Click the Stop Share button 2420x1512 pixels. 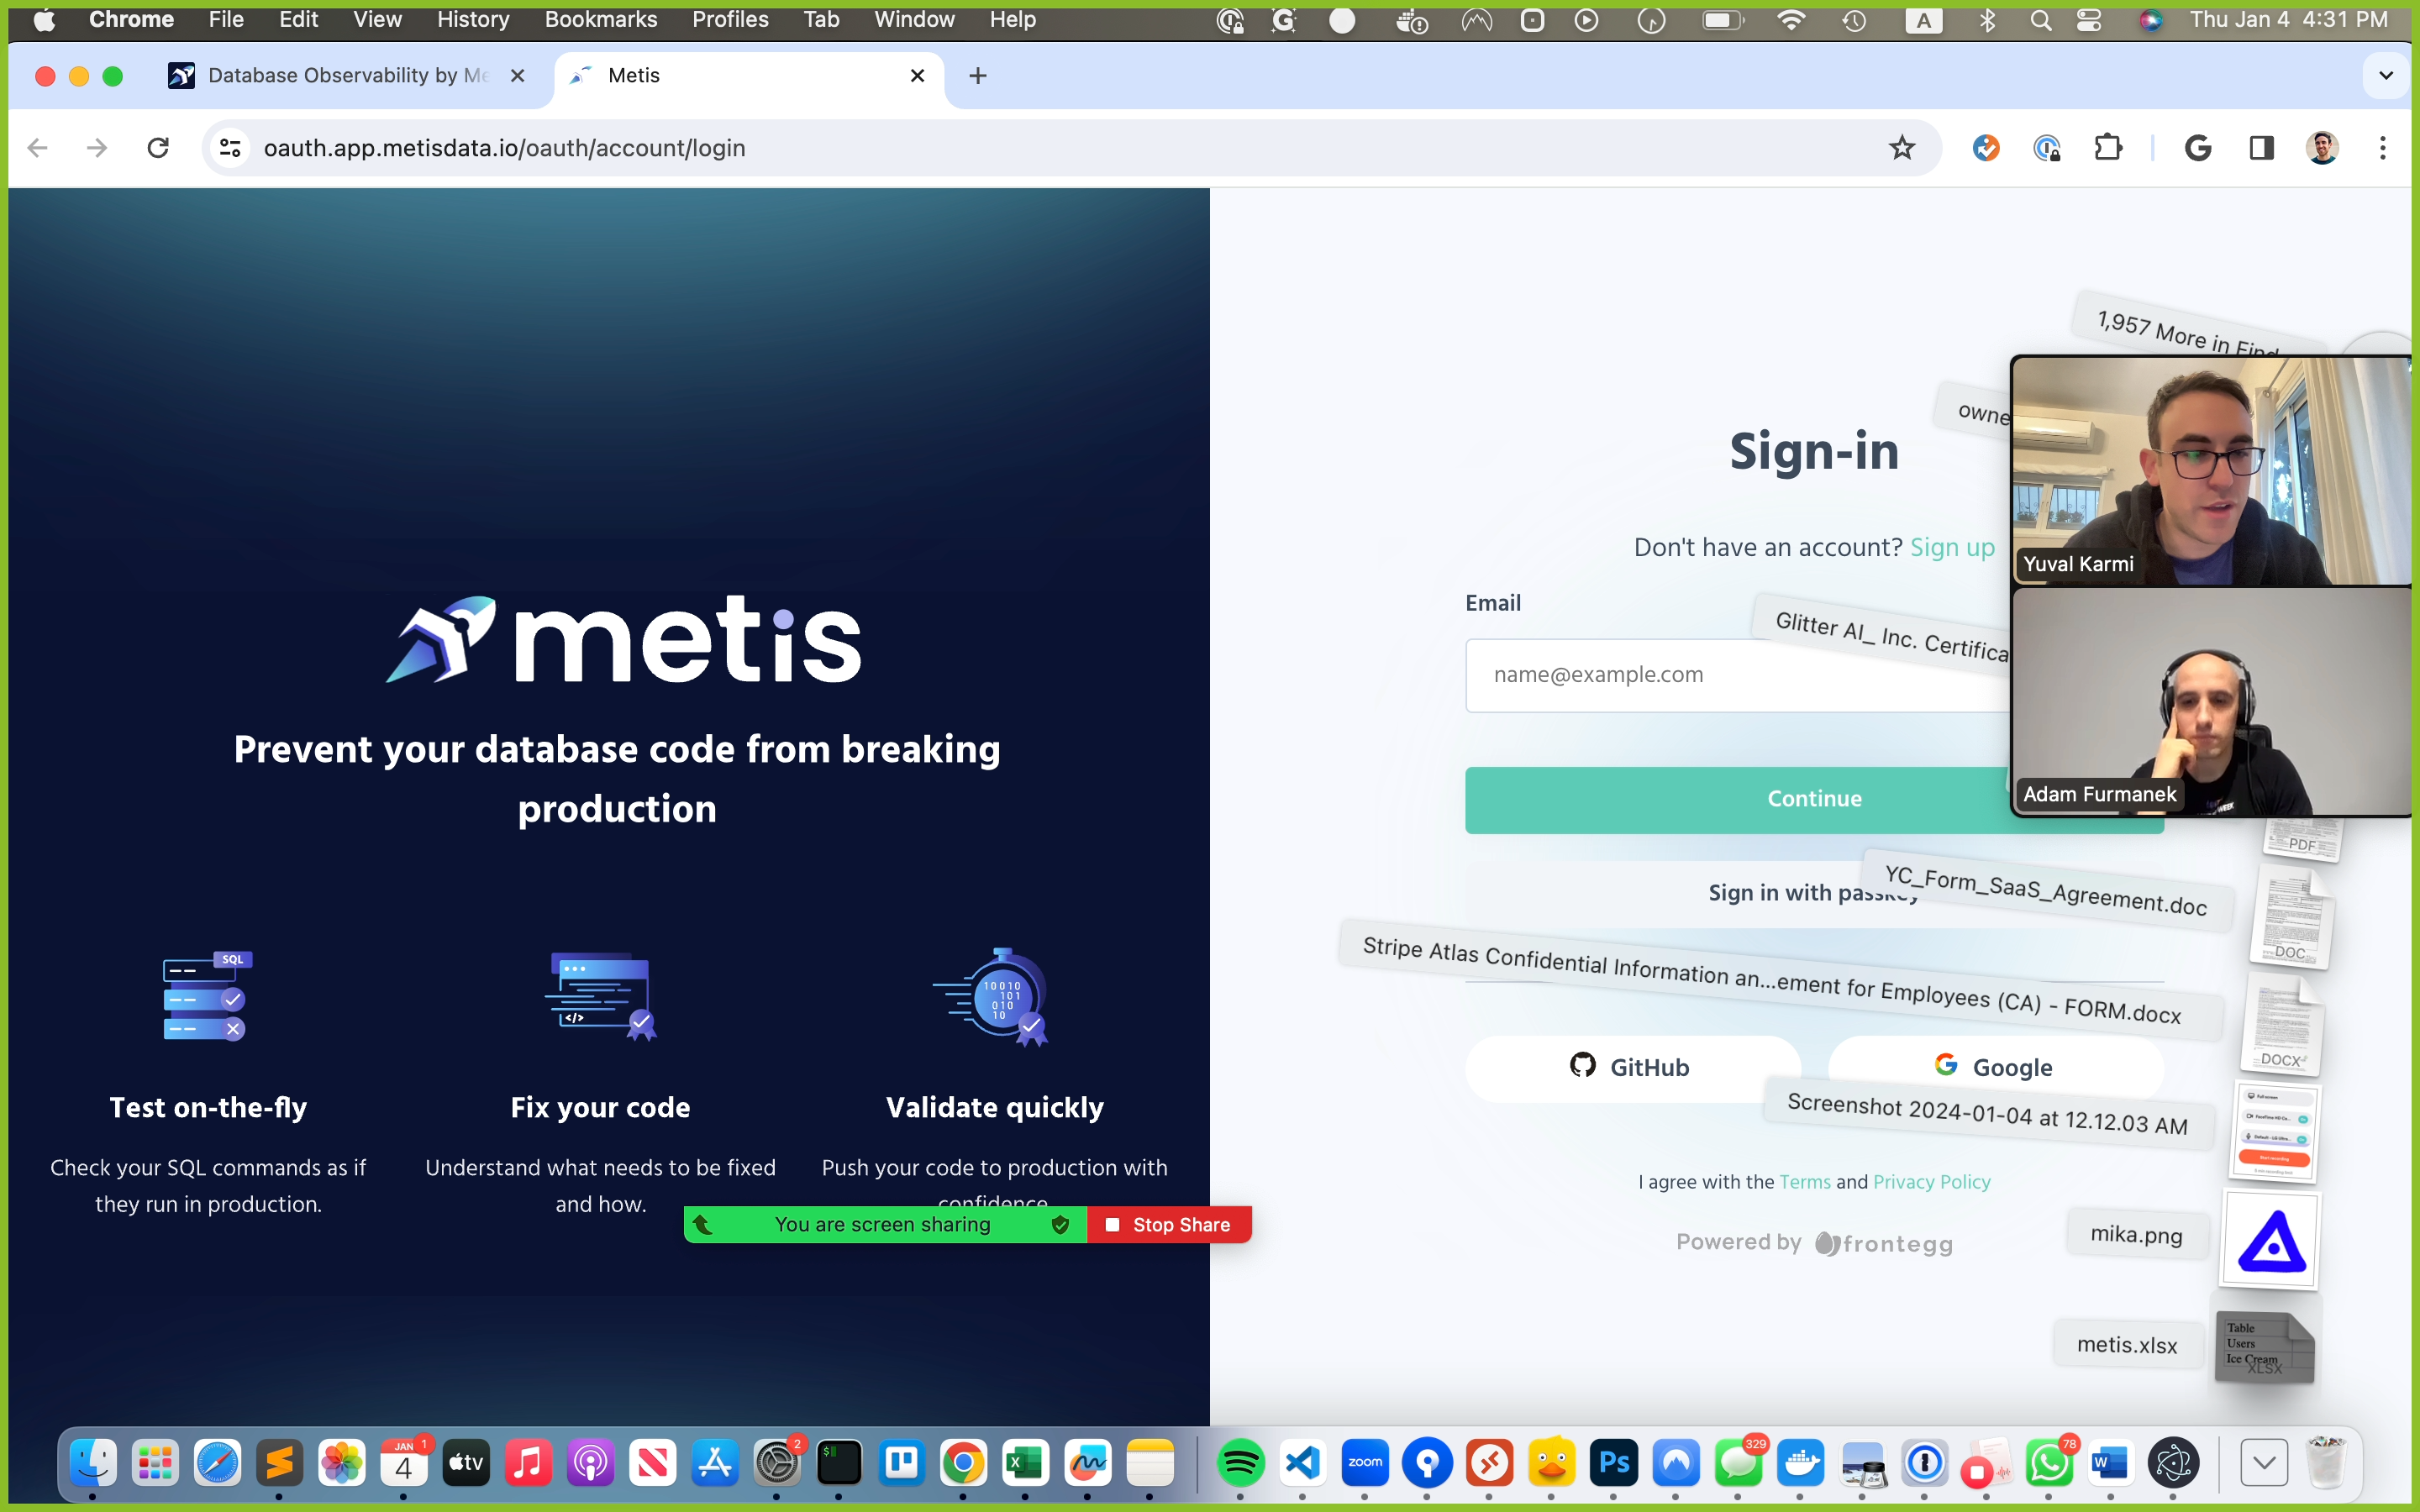coord(1169,1225)
